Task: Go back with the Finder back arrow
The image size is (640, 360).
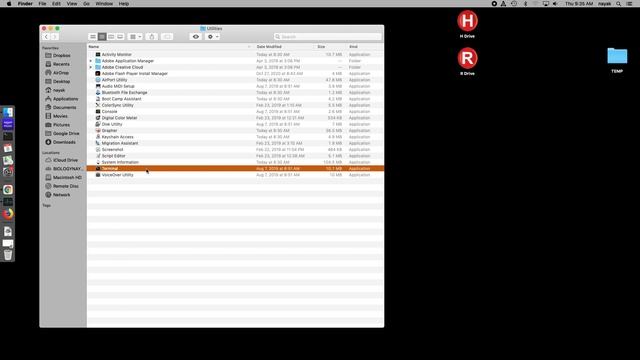Action: (x=46, y=37)
